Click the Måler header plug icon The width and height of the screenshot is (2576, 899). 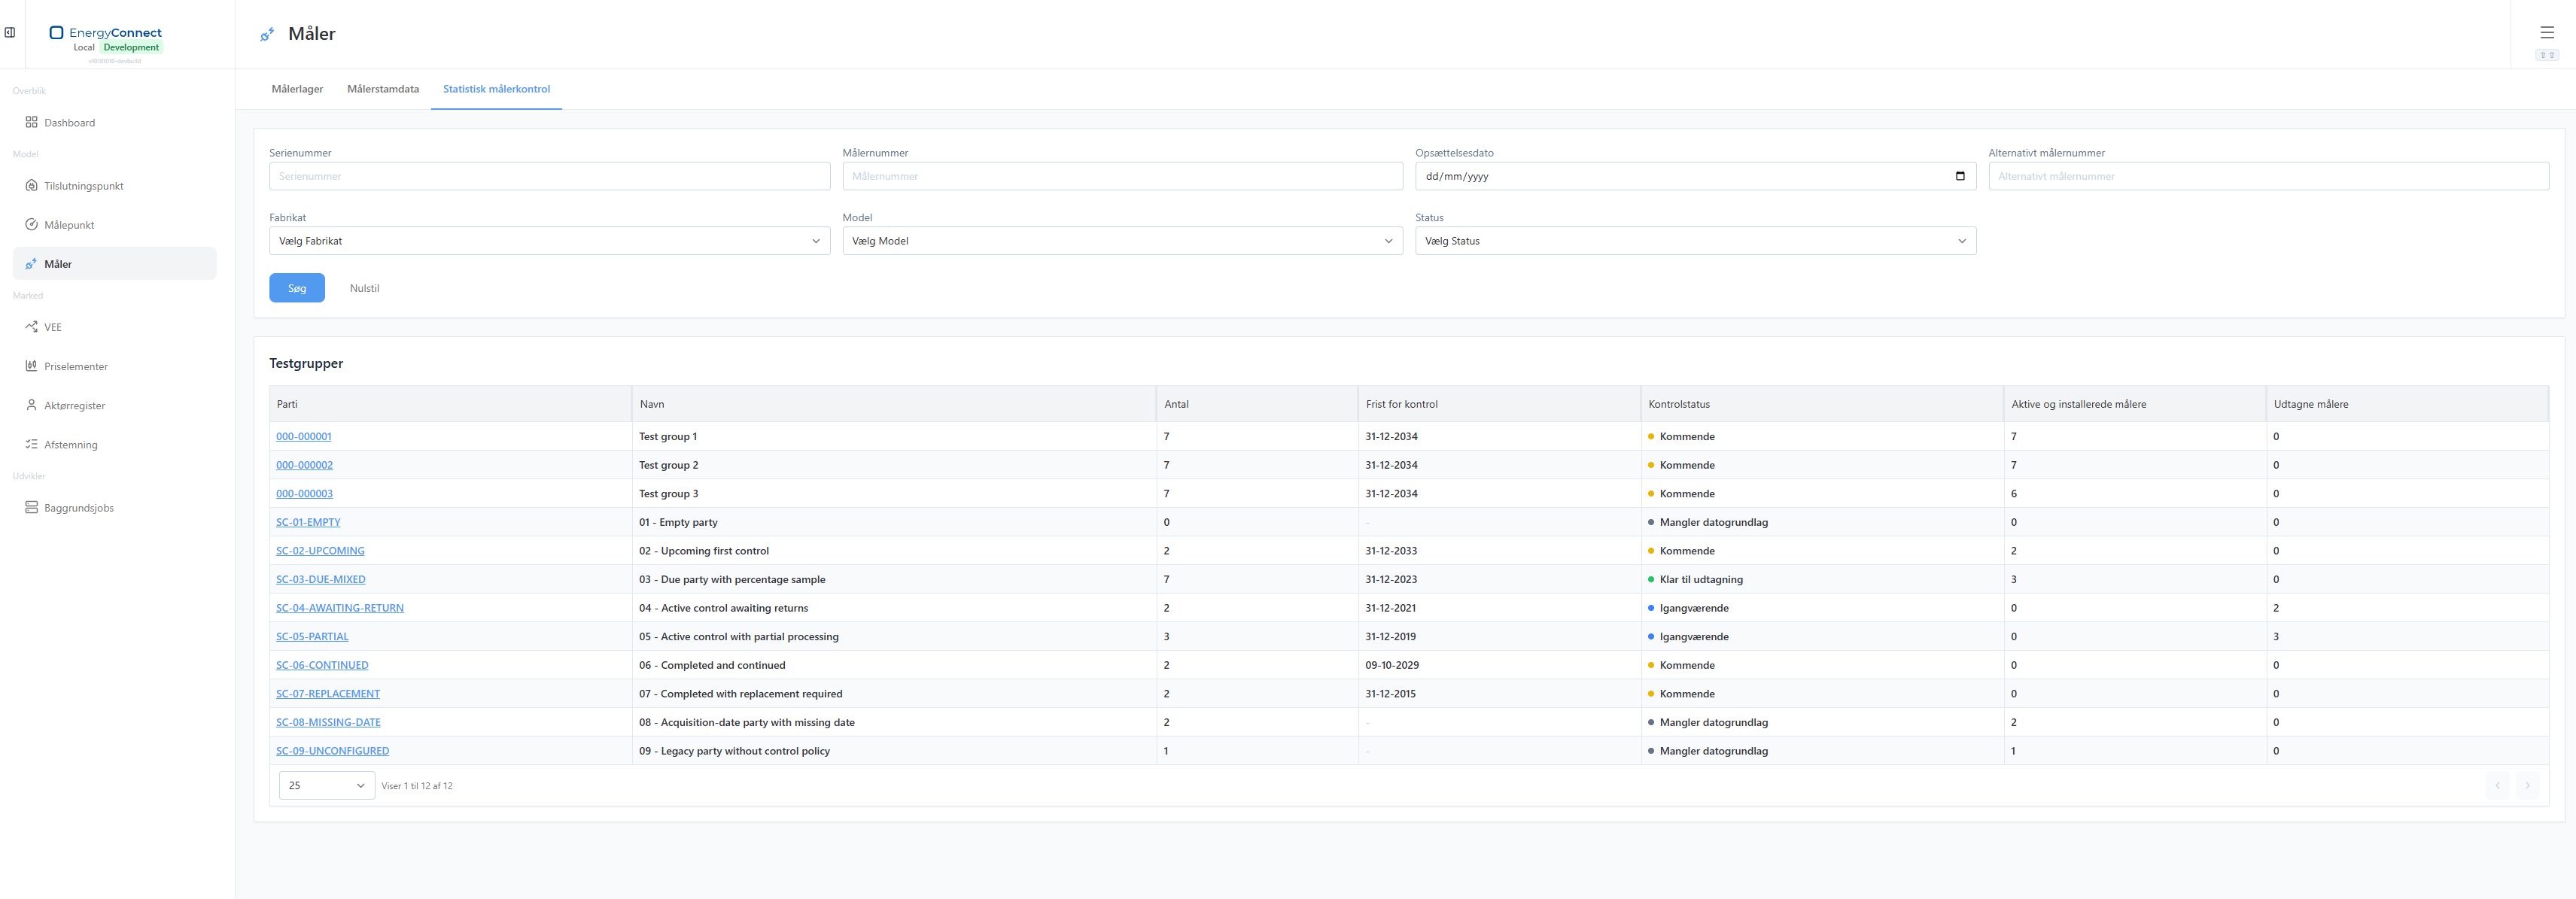[267, 34]
